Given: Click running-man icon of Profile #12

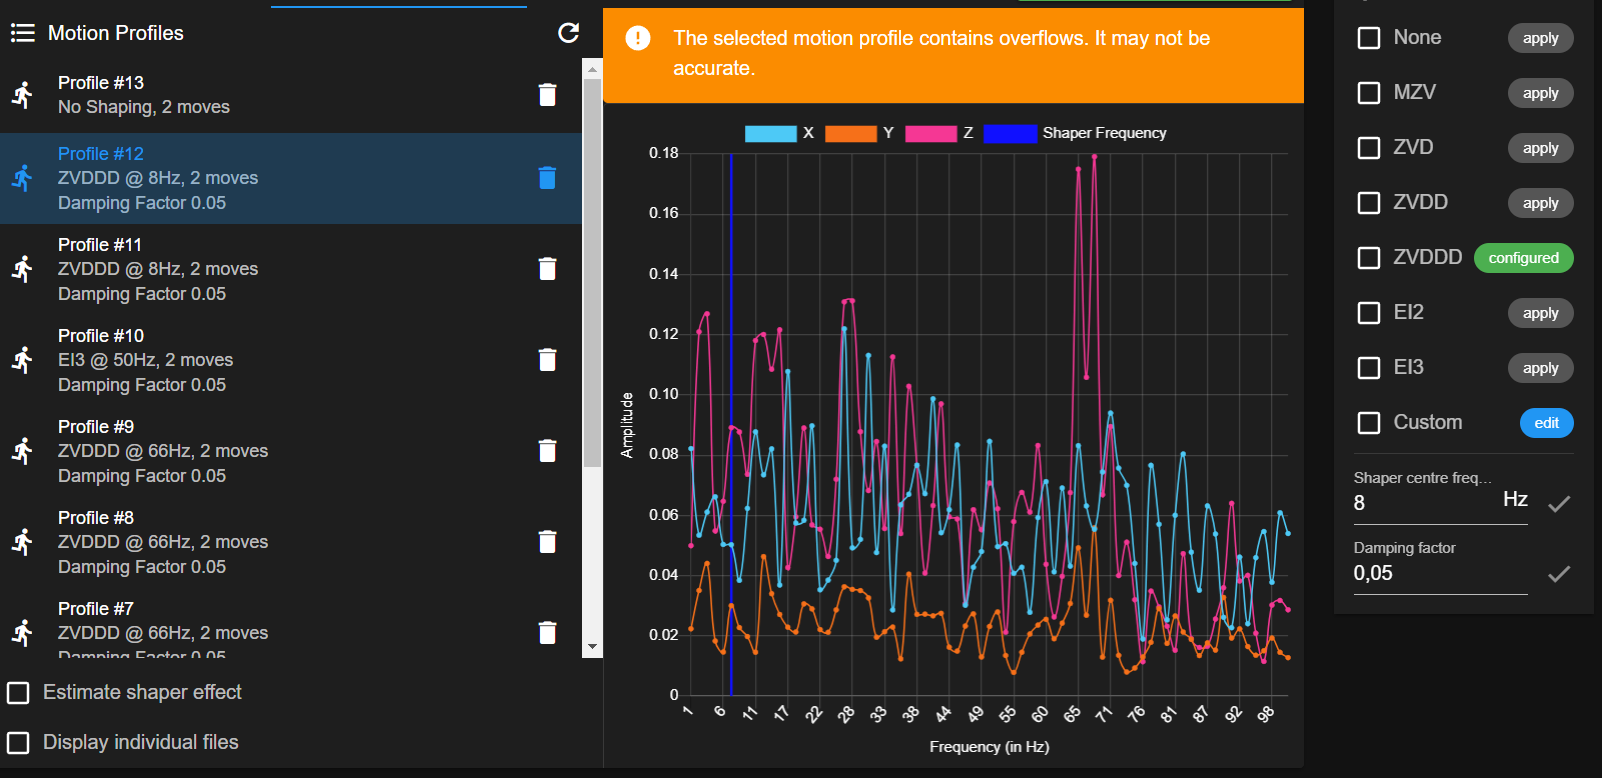Looking at the screenshot, I should click(x=22, y=178).
